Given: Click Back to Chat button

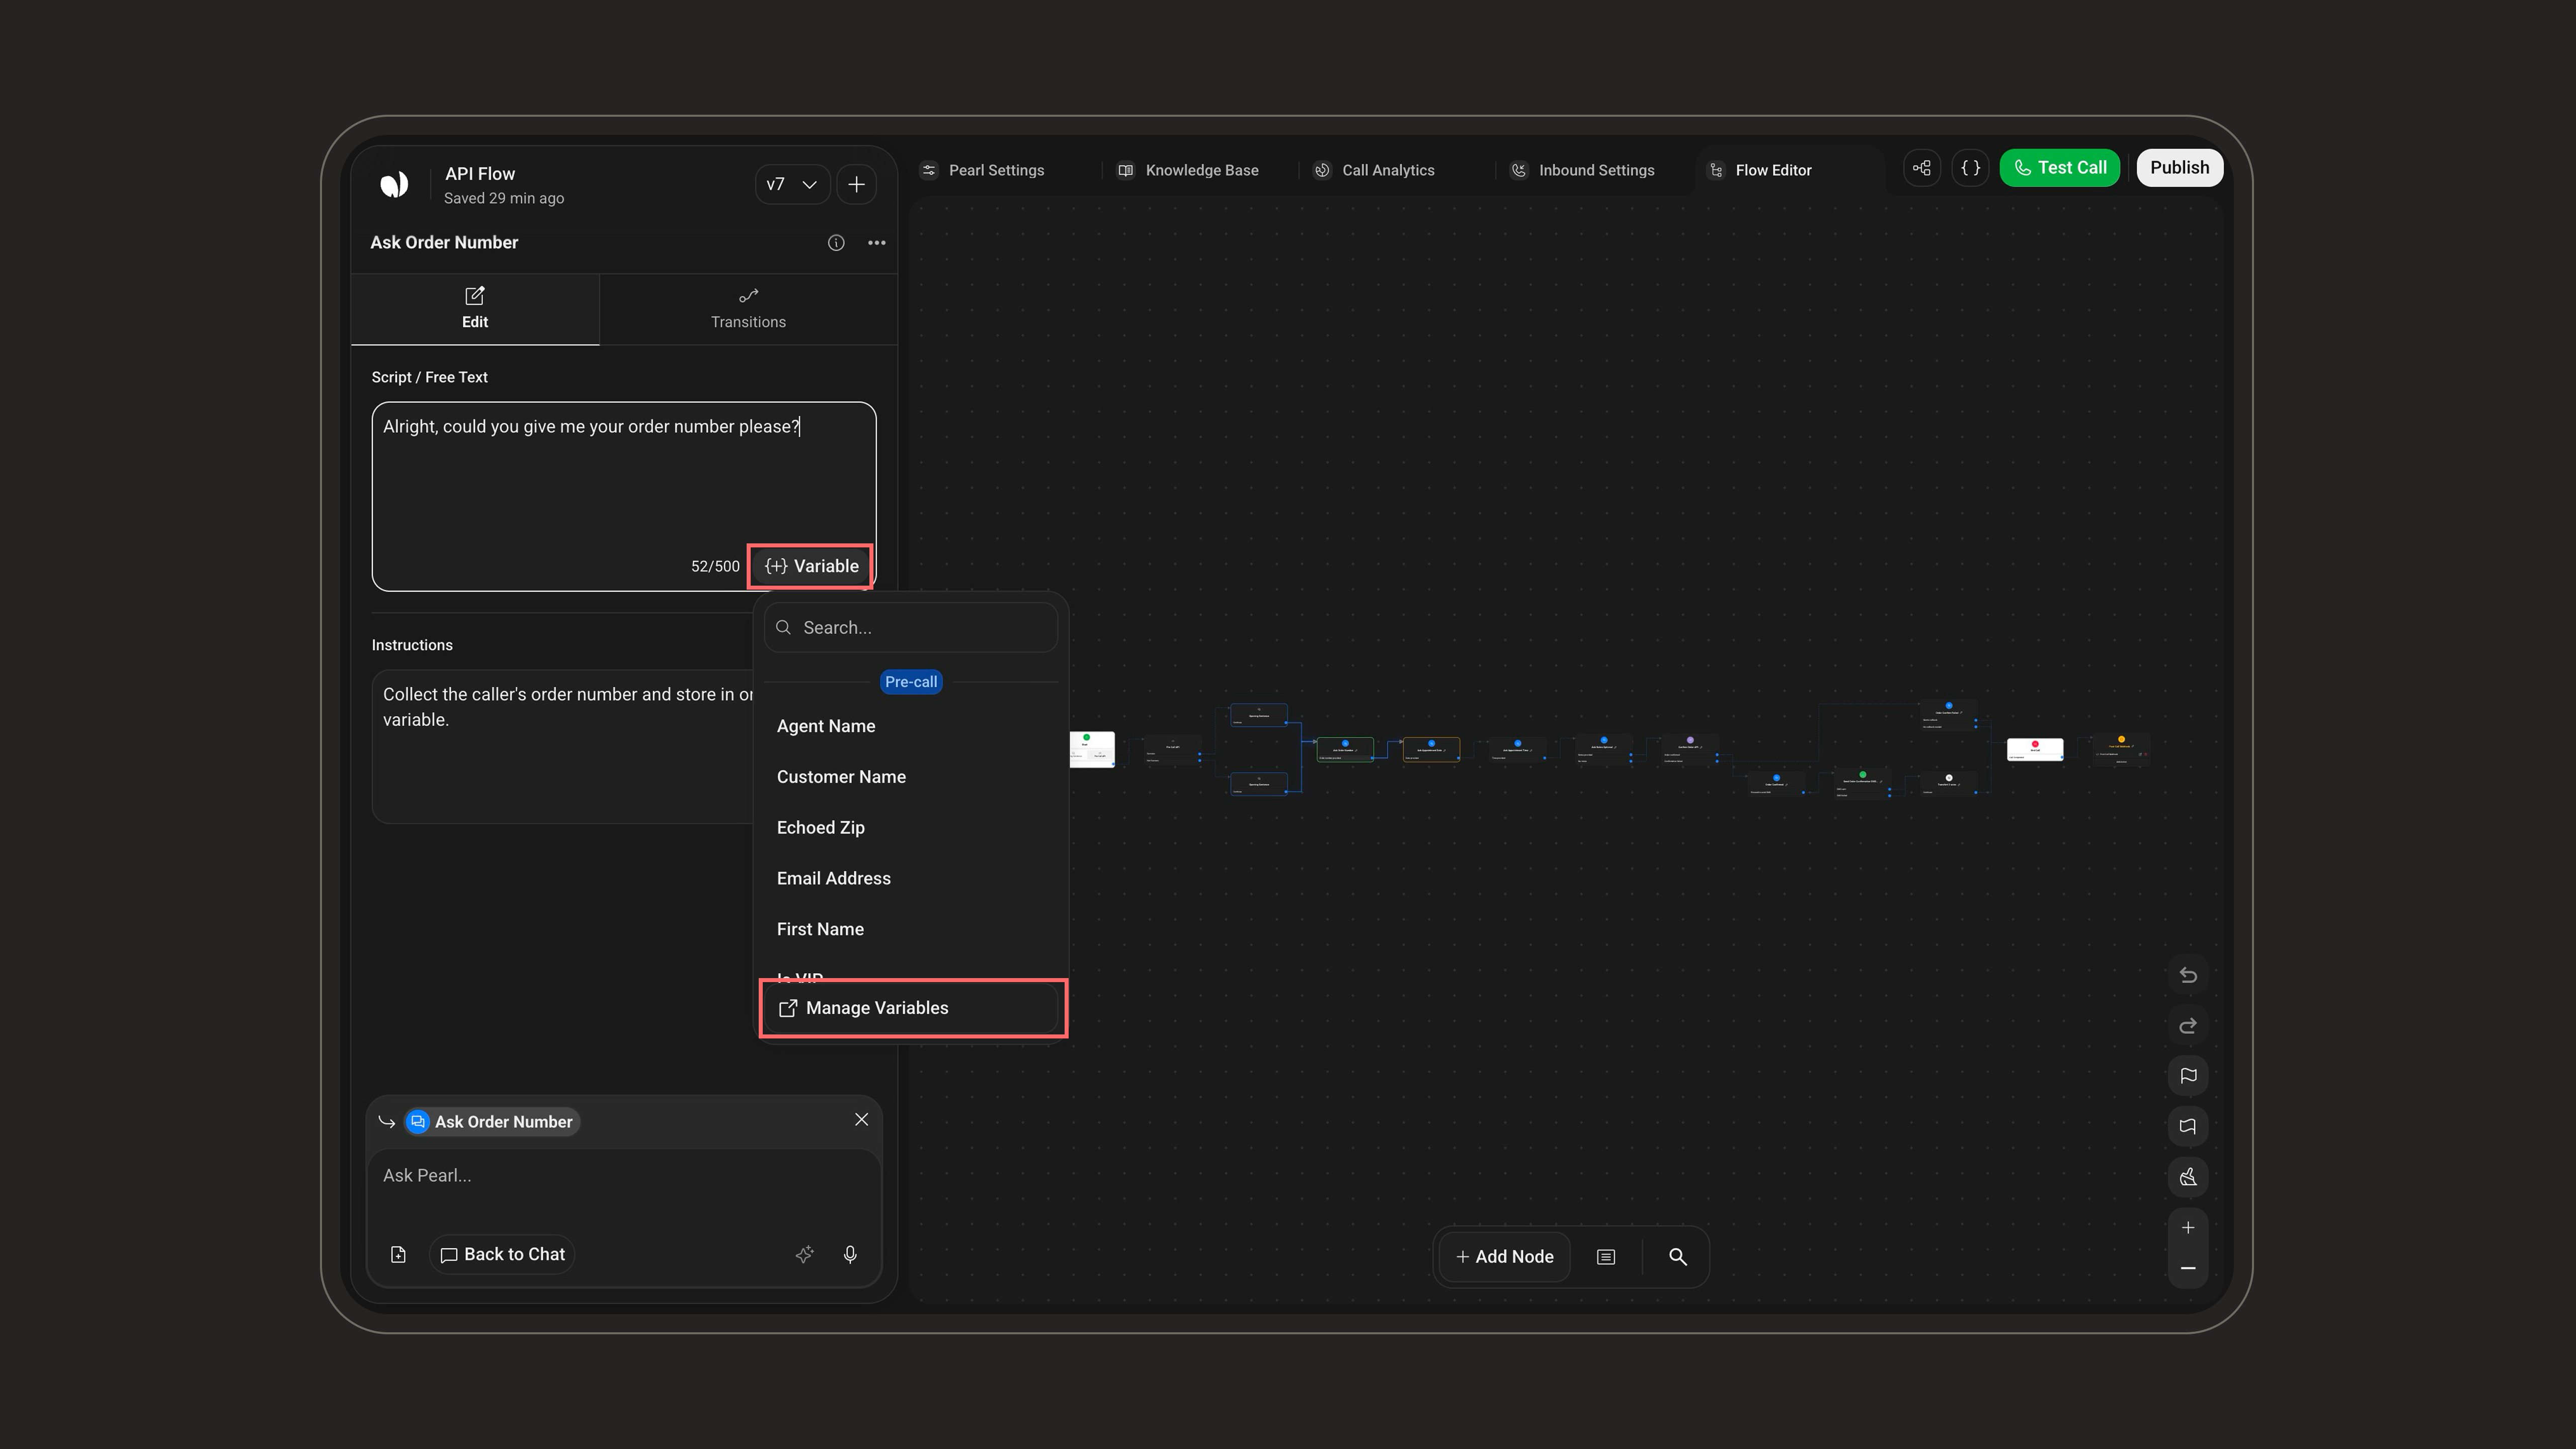Looking at the screenshot, I should [x=502, y=1254].
